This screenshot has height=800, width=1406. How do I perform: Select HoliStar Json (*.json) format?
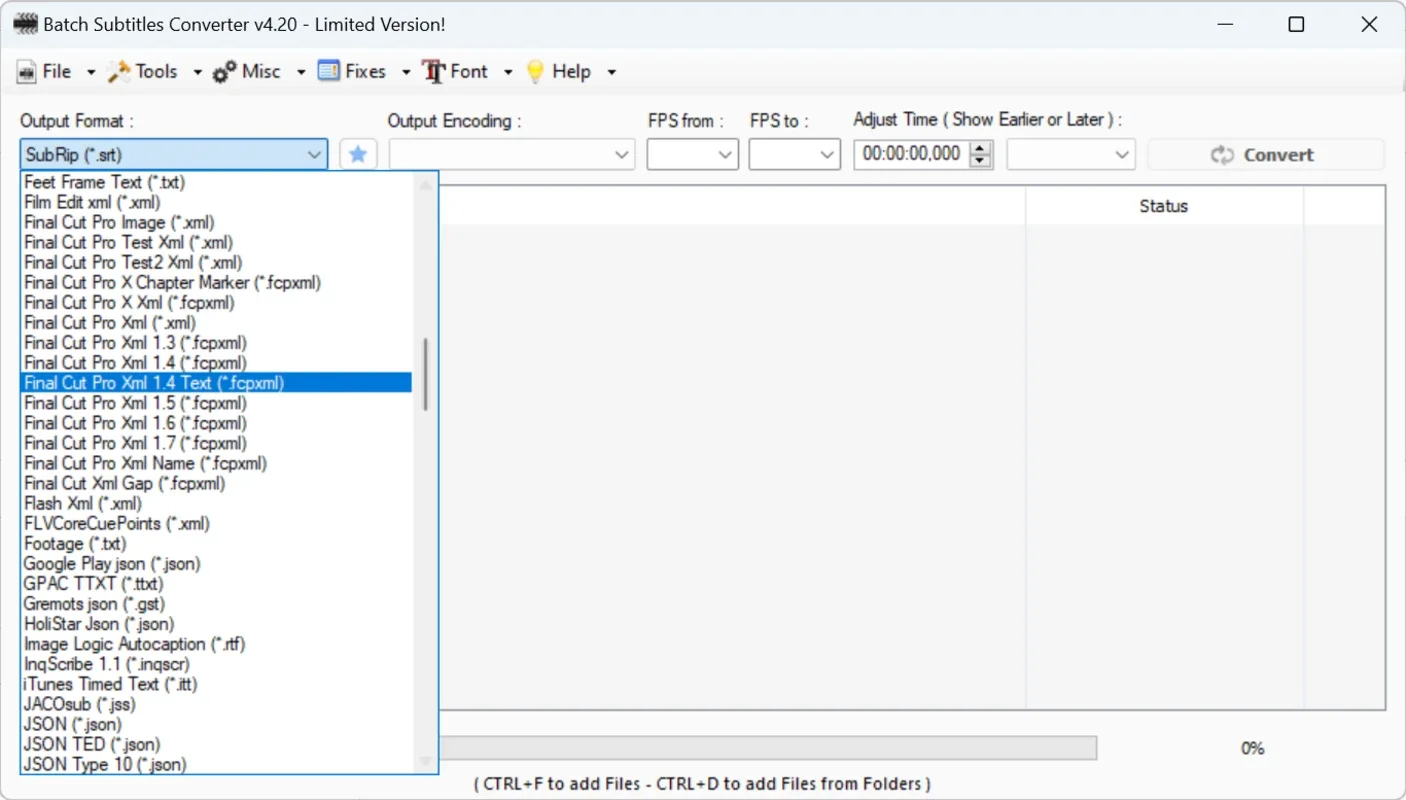217,623
